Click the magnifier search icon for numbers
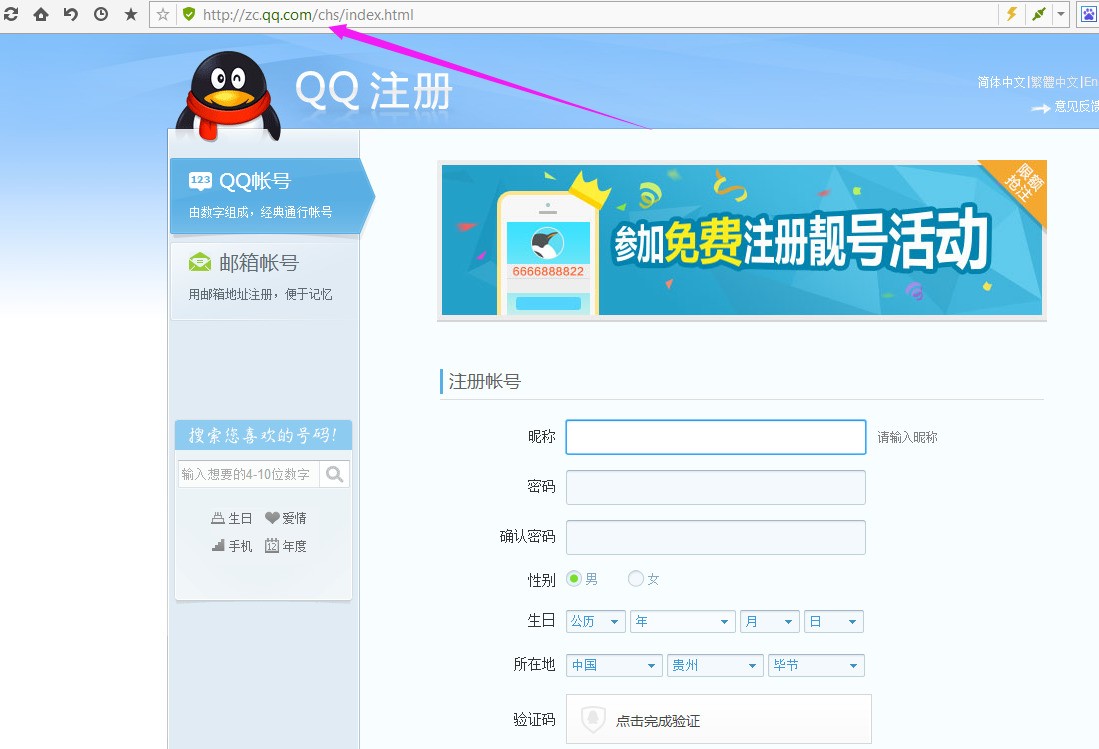Image resolution: width=1099 pixels, height=749 pixels. pos(335,474)
